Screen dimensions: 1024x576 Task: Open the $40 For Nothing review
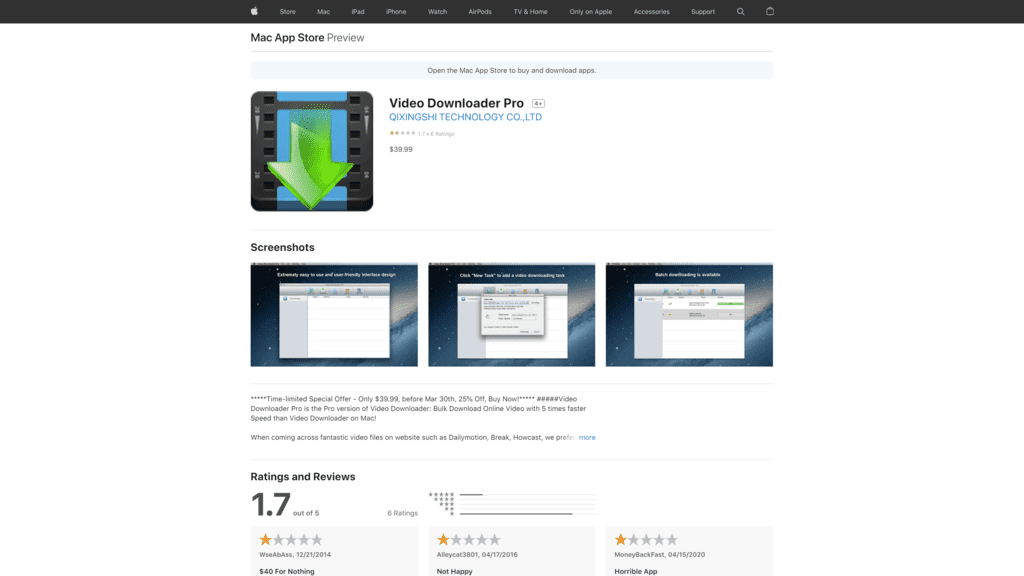pos(287,571)
